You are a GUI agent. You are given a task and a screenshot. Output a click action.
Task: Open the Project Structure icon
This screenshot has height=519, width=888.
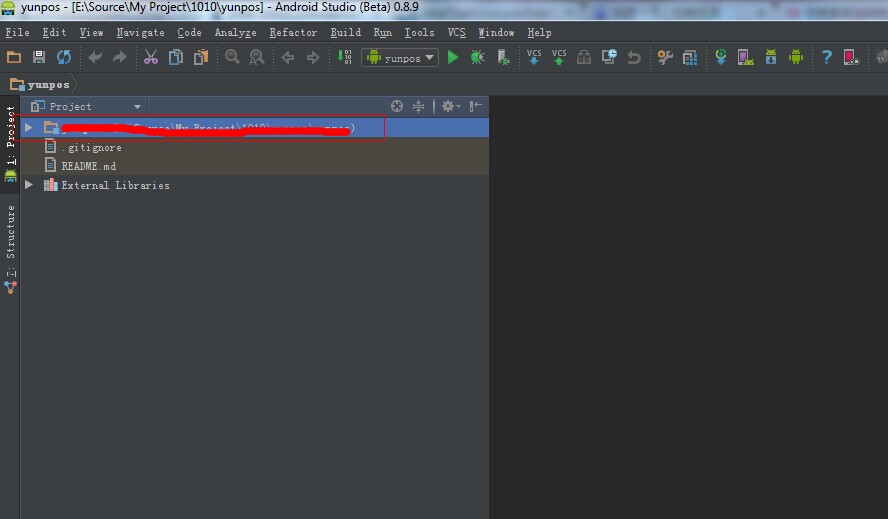(690, 57)
